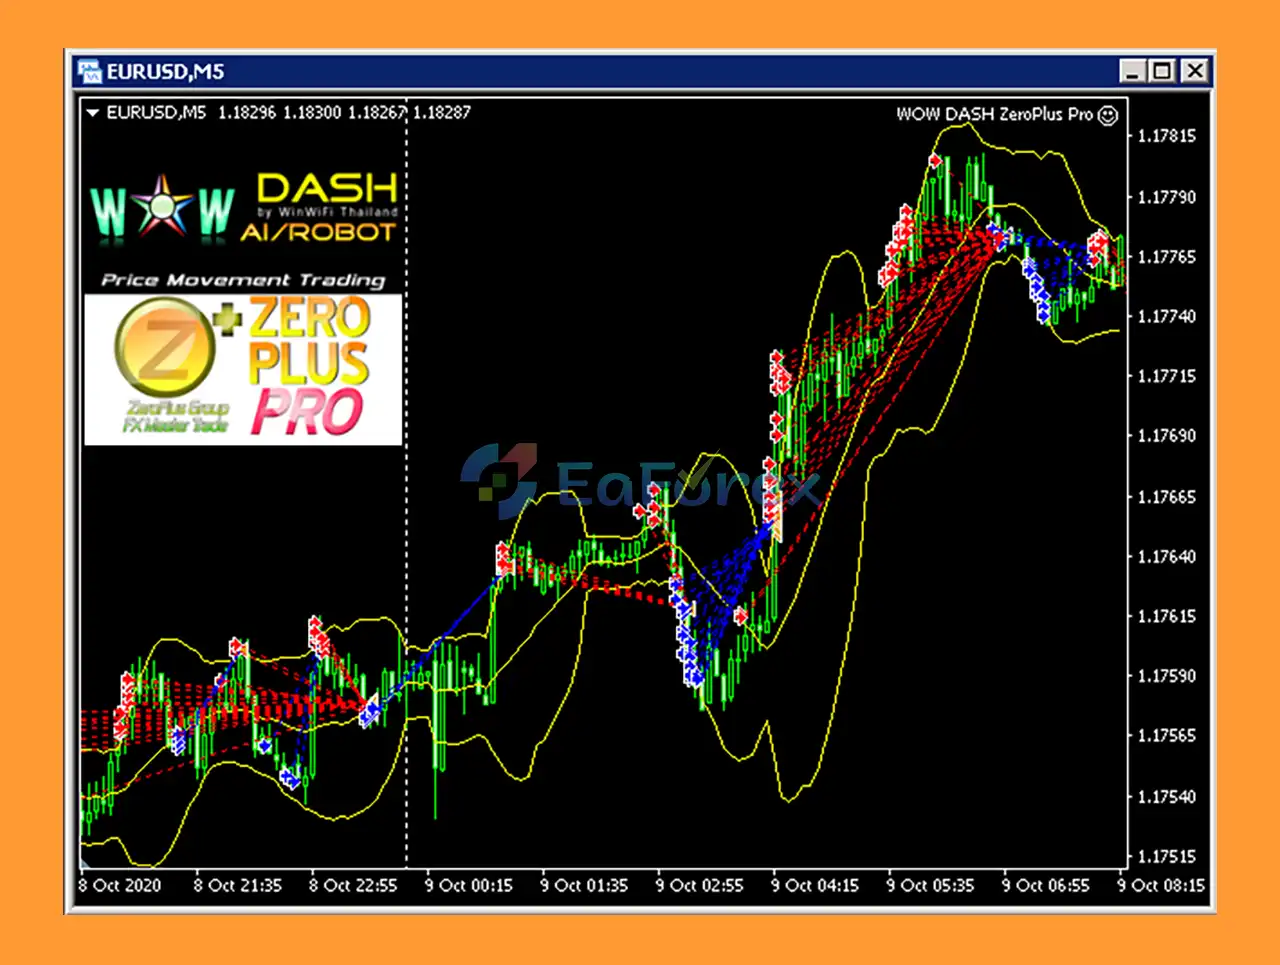Click the Price Movement Trading caption
This screenshot has width=1280, height=965.
coord(243,280)
